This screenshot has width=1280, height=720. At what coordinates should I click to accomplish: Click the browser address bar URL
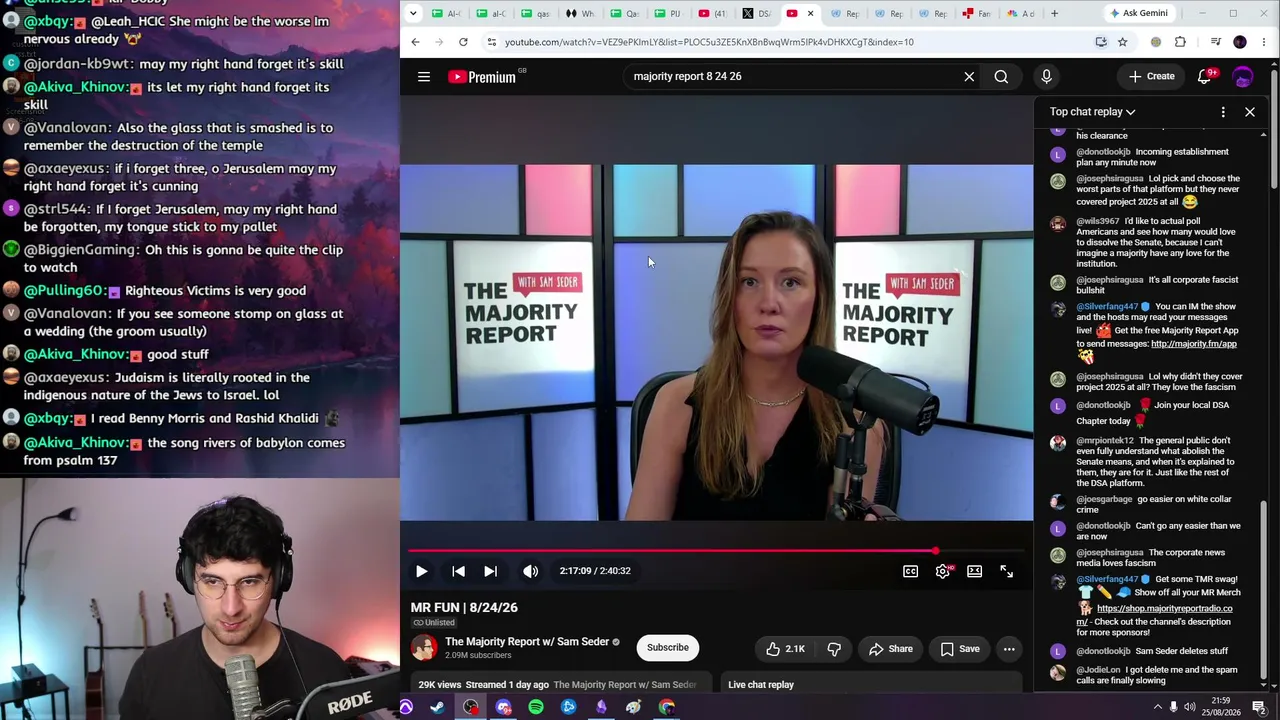coord(709,42)
